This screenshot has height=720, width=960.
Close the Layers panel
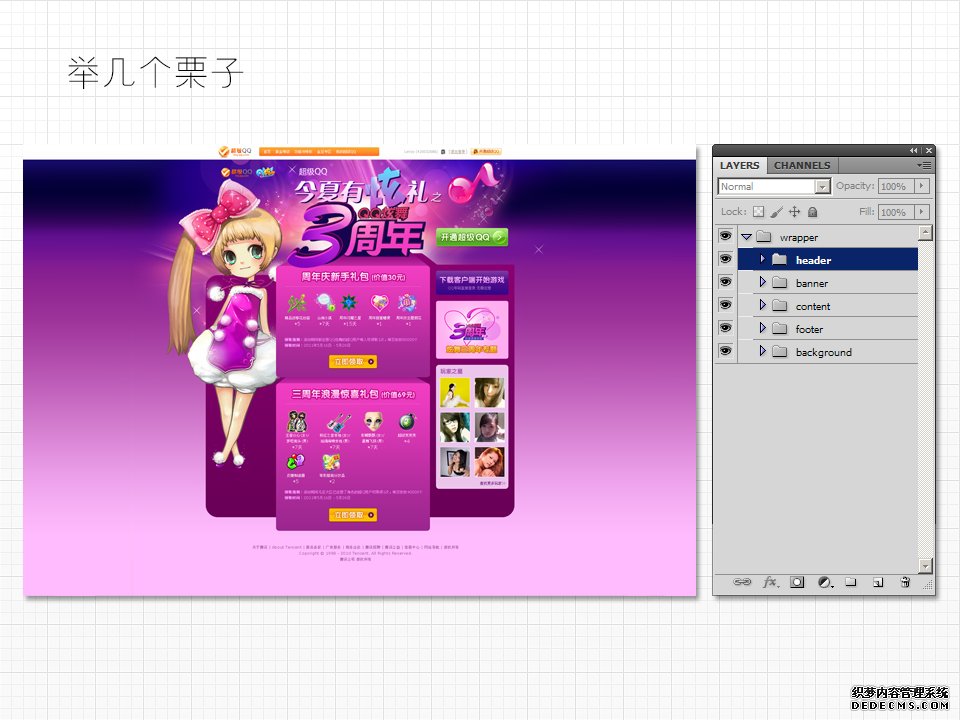[929, 151]
